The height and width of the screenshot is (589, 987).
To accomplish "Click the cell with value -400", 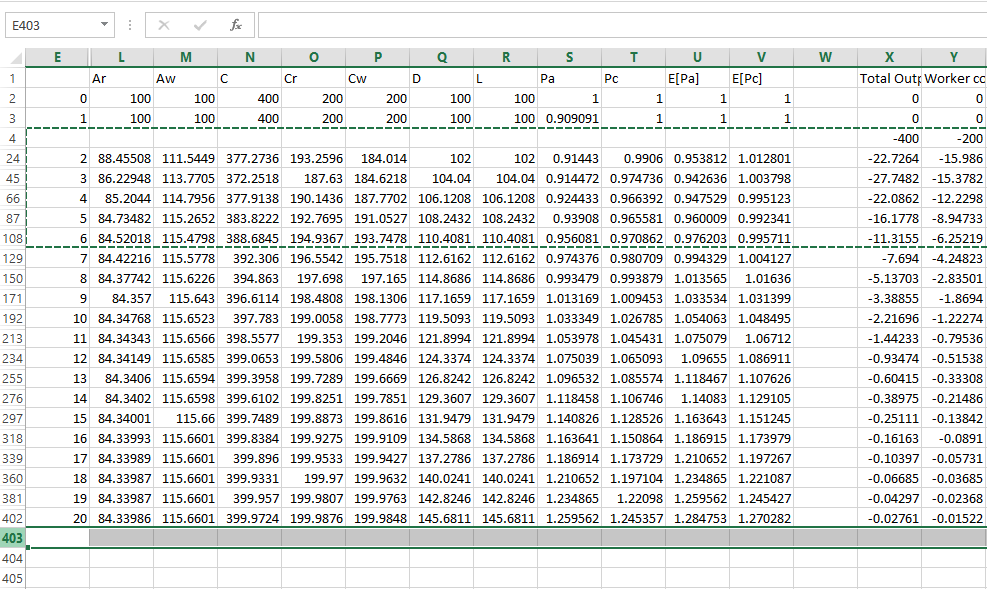I will click(x=889, y=138).
